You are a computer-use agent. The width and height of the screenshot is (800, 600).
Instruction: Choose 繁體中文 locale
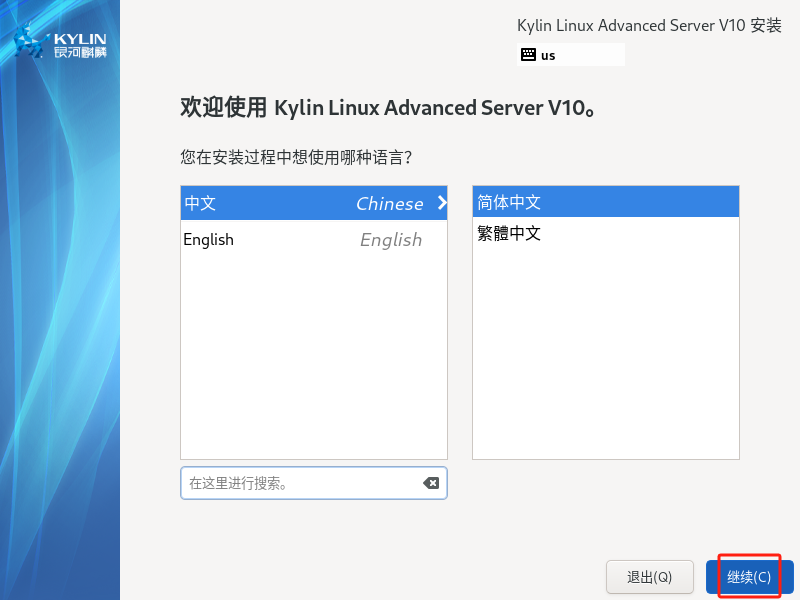tap(509, 234)
